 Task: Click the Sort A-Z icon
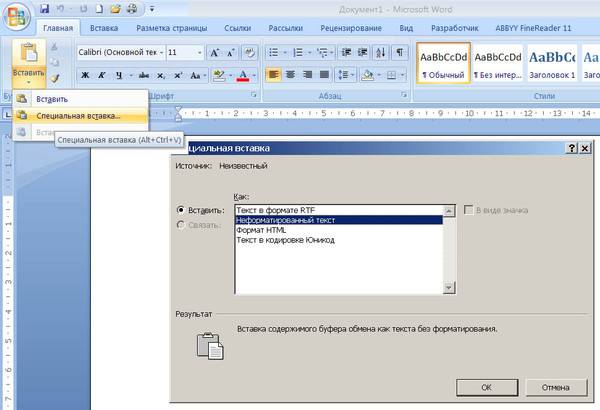381,52
